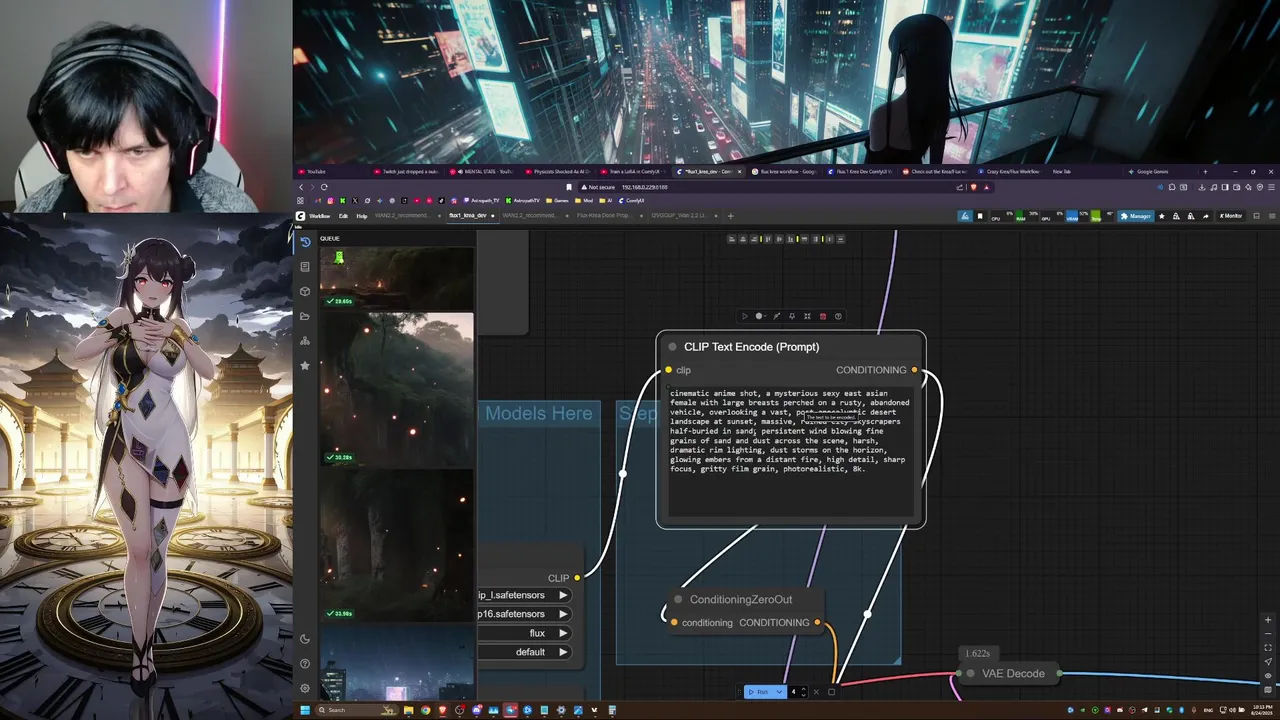
Task: Collapse the ConditioningZeroOut node dot
Action: point(678,599)
